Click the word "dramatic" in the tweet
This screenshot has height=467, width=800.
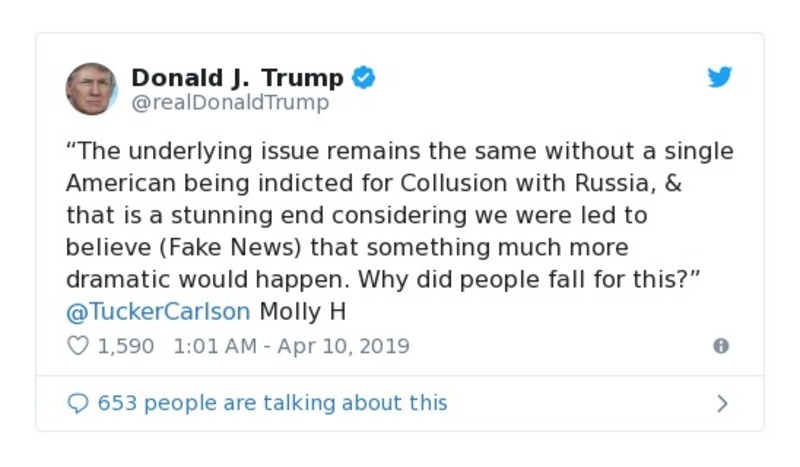pyautogui.click(x=114, y=279)
